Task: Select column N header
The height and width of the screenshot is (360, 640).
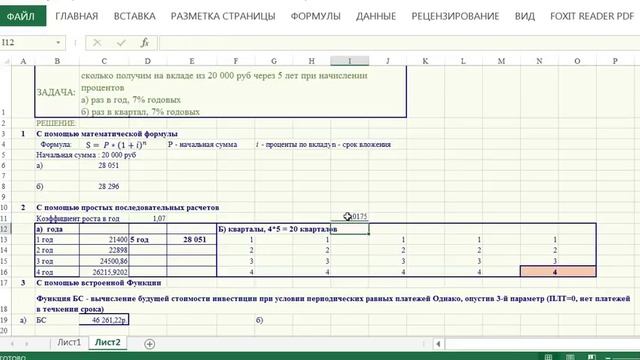Action: (539, 61)
